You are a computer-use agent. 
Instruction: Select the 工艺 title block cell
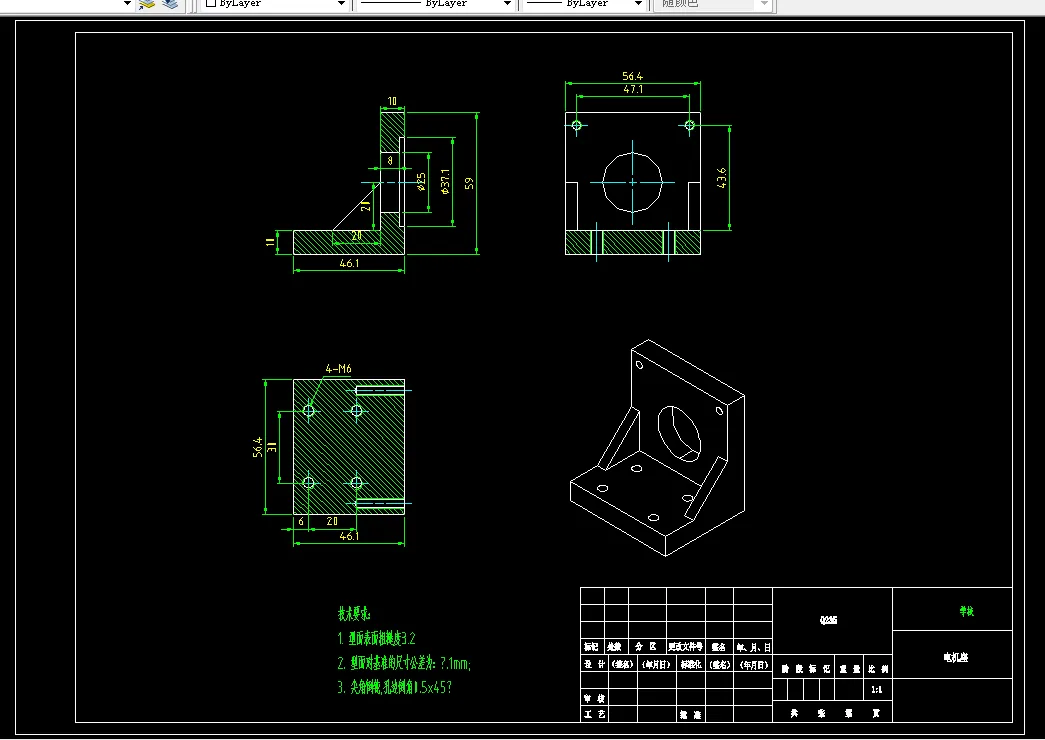594,715
